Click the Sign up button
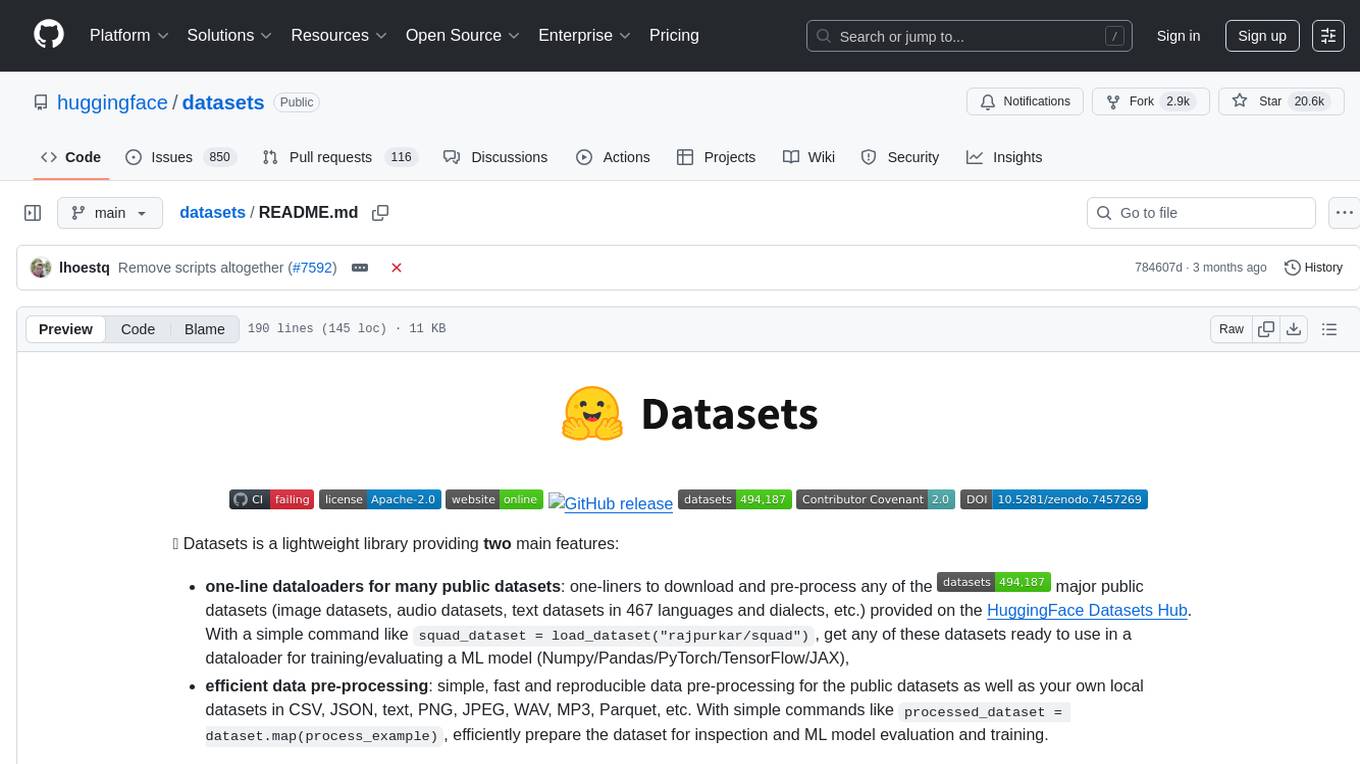1360x764 pixels. pos(1262,36)
